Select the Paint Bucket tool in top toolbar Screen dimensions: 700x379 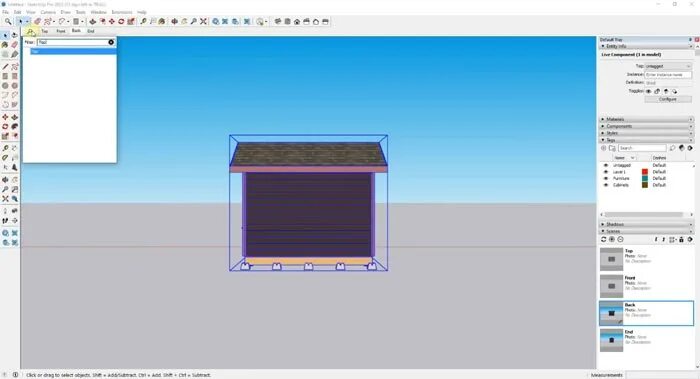point(162,21)
